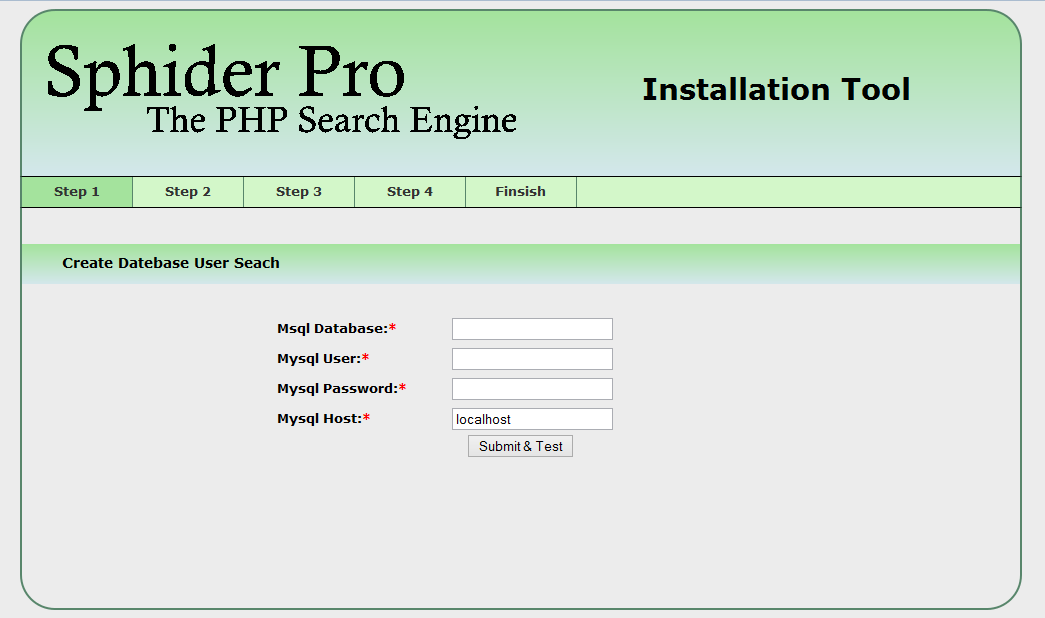Click the Submit & Test button

click(x=521, y=446)
